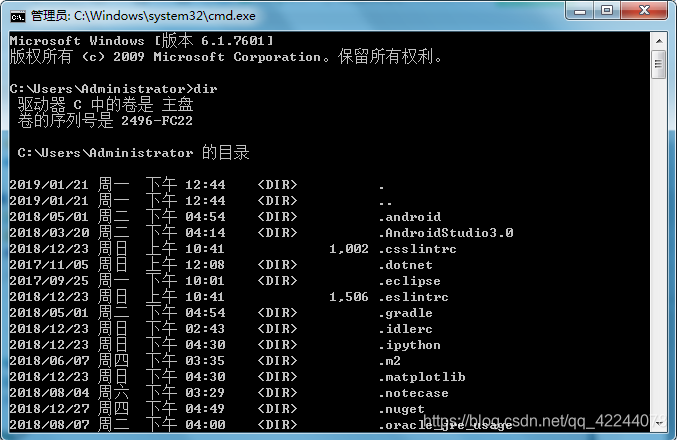
Task: Click the scrollbar up arrow
Action: pos(659,41)
